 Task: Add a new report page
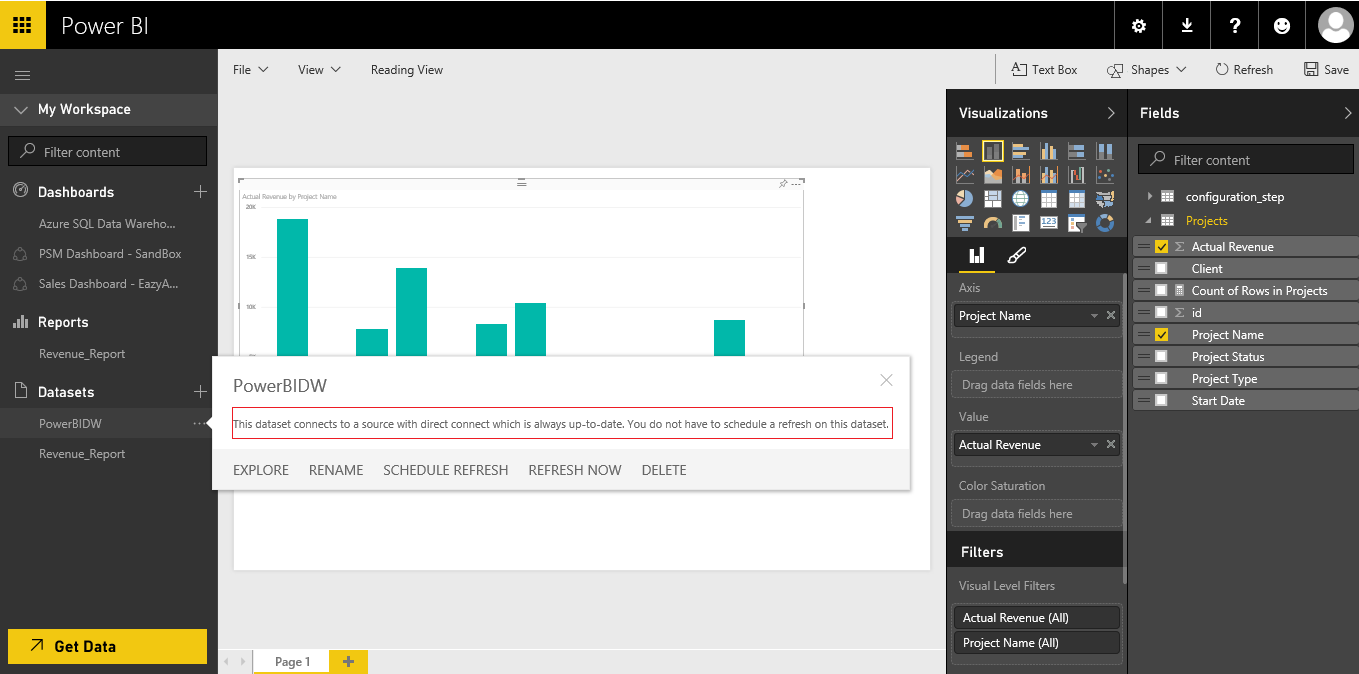pyautogui.click(x=348, y=661)
